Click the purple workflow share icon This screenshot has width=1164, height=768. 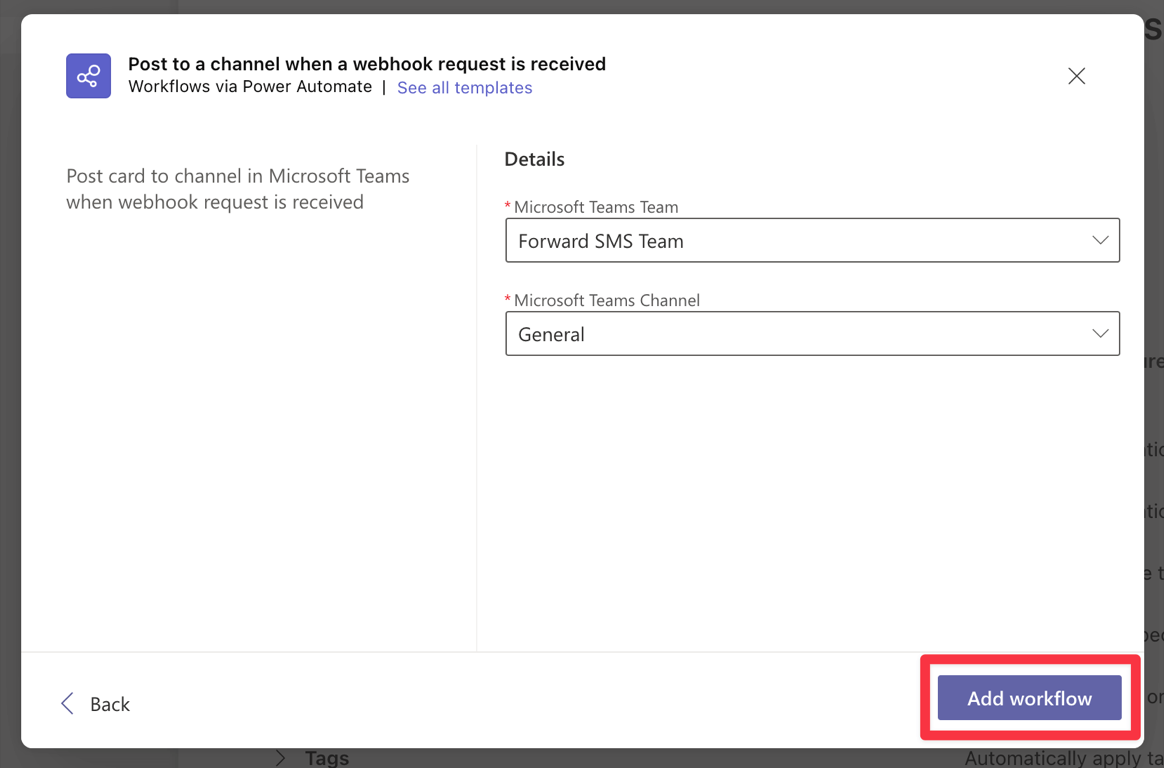88,76
